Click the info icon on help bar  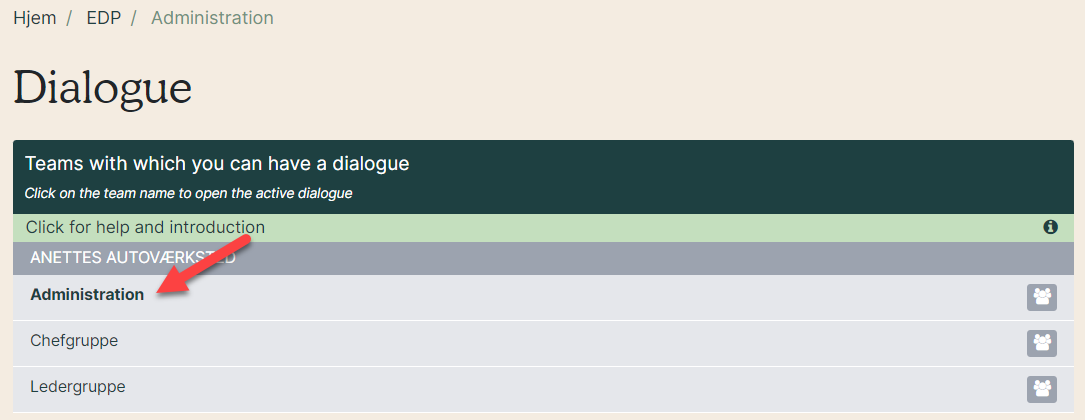click(1050, 227)
